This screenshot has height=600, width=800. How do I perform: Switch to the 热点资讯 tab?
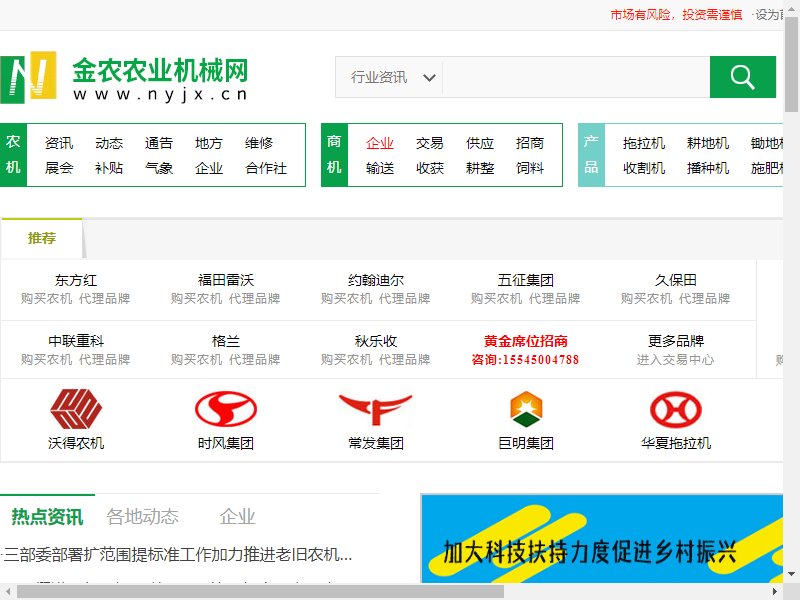pyautogui.click(x=47, y=516)
